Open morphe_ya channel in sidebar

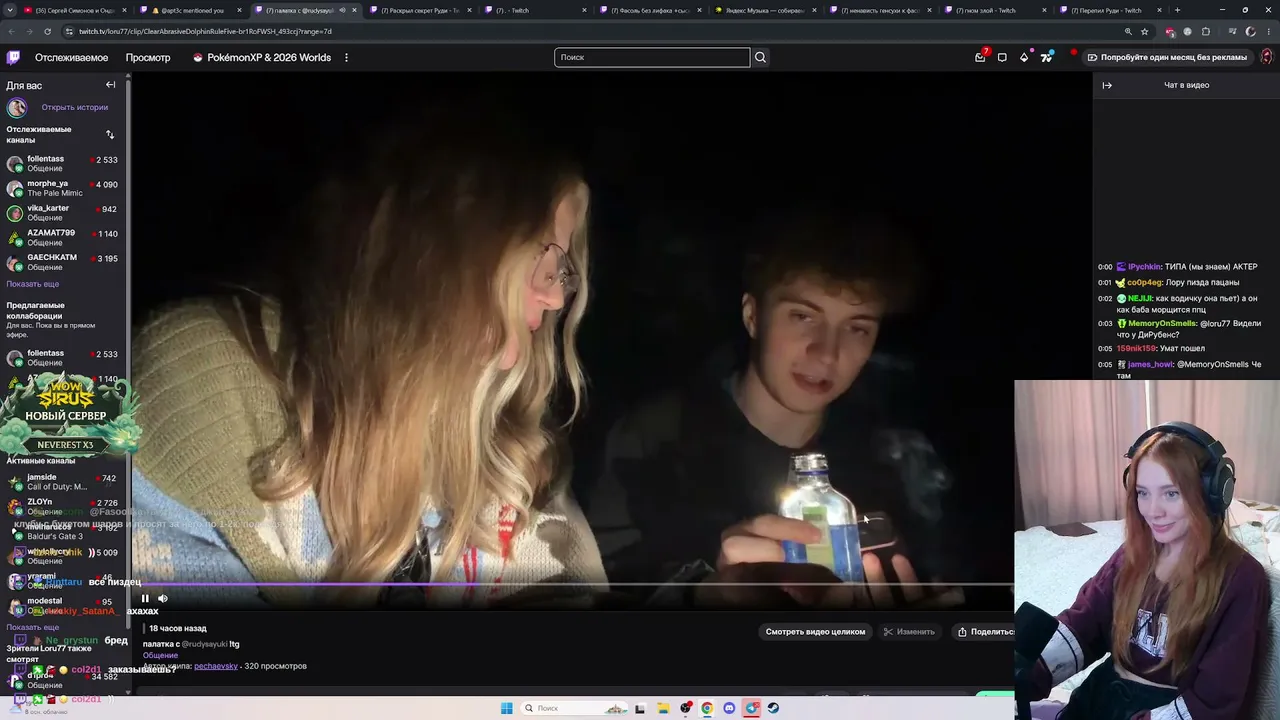pyautogui.click(x=63, y=188)
